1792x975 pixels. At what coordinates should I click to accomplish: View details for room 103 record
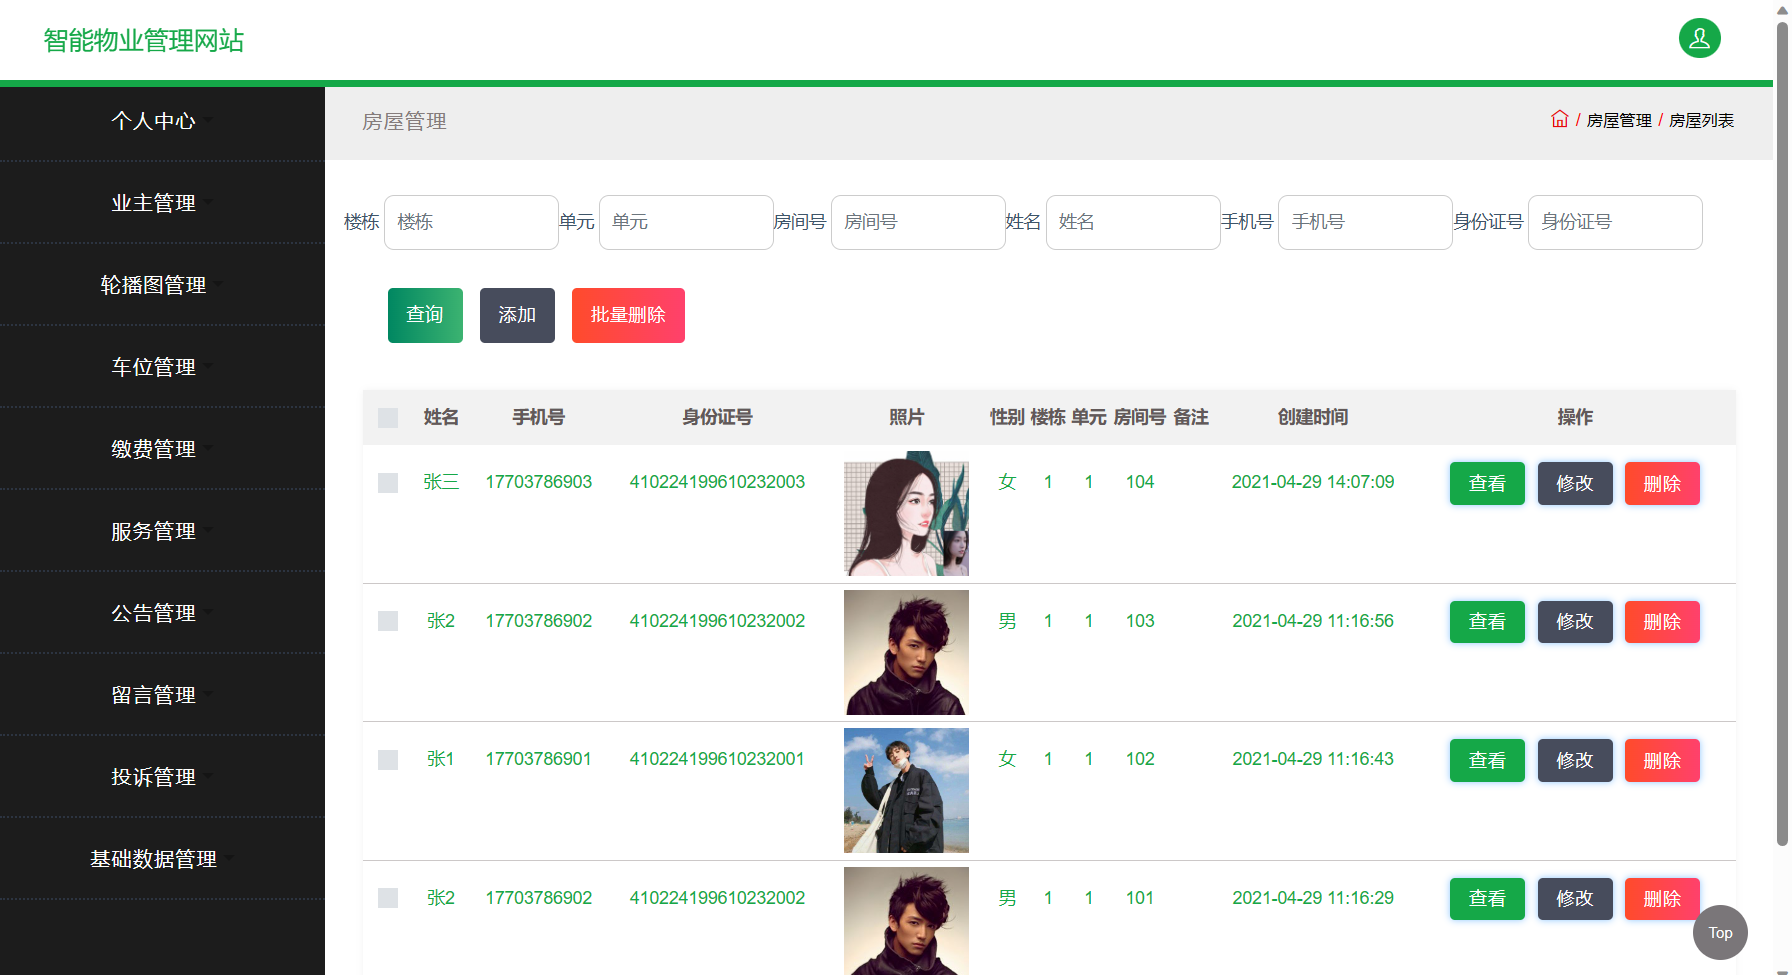(x=1487, y=622)
